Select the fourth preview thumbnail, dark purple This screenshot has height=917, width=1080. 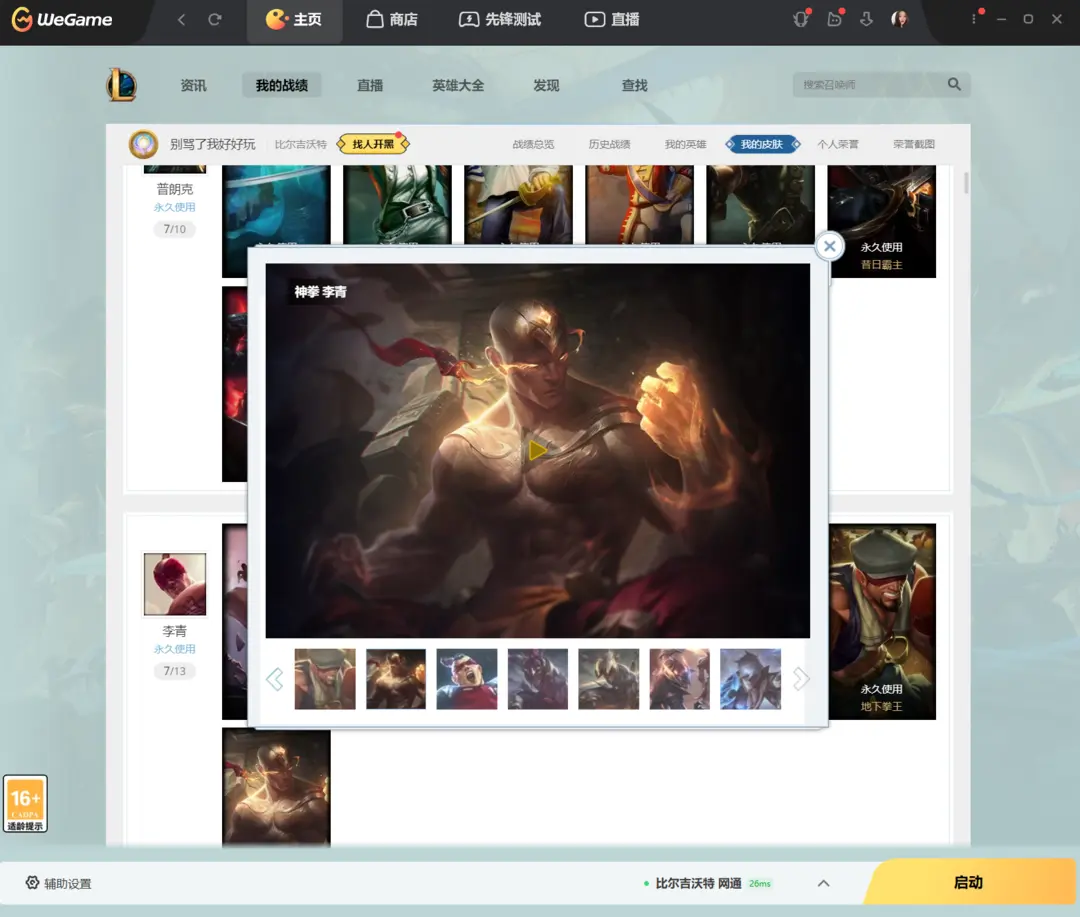point(538,679)
